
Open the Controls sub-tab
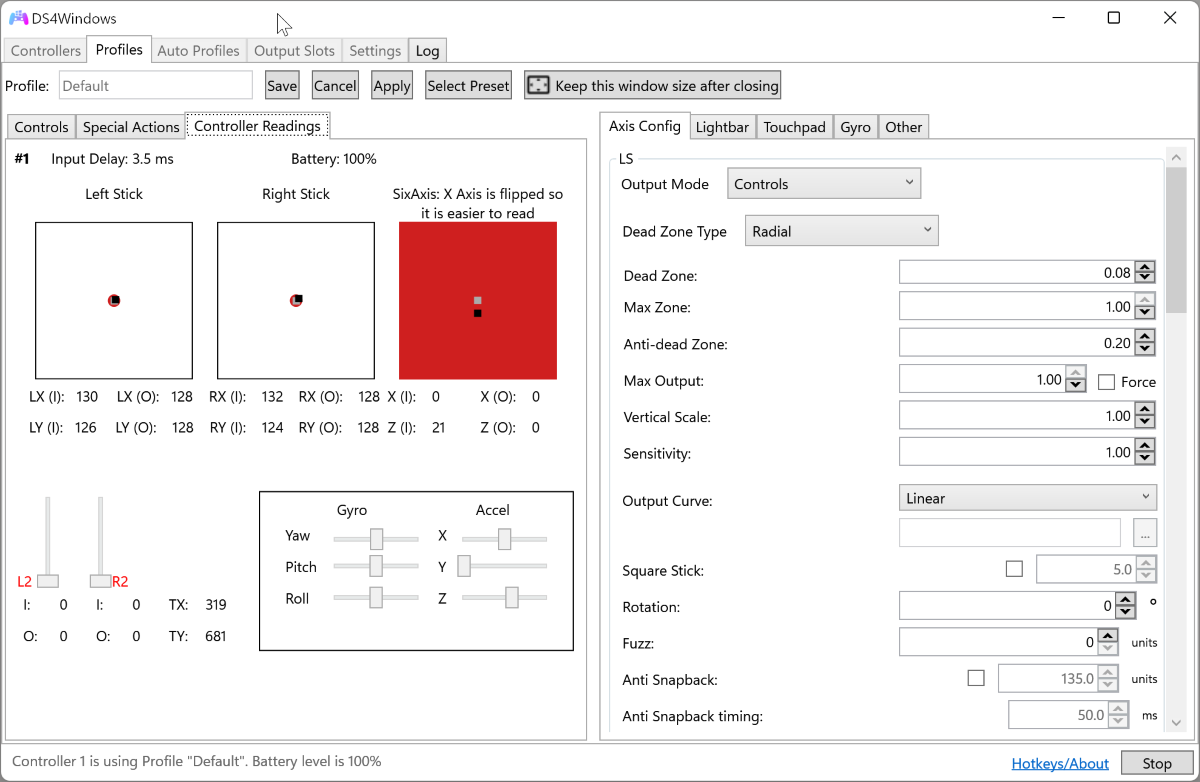click(x=42, y=127)
